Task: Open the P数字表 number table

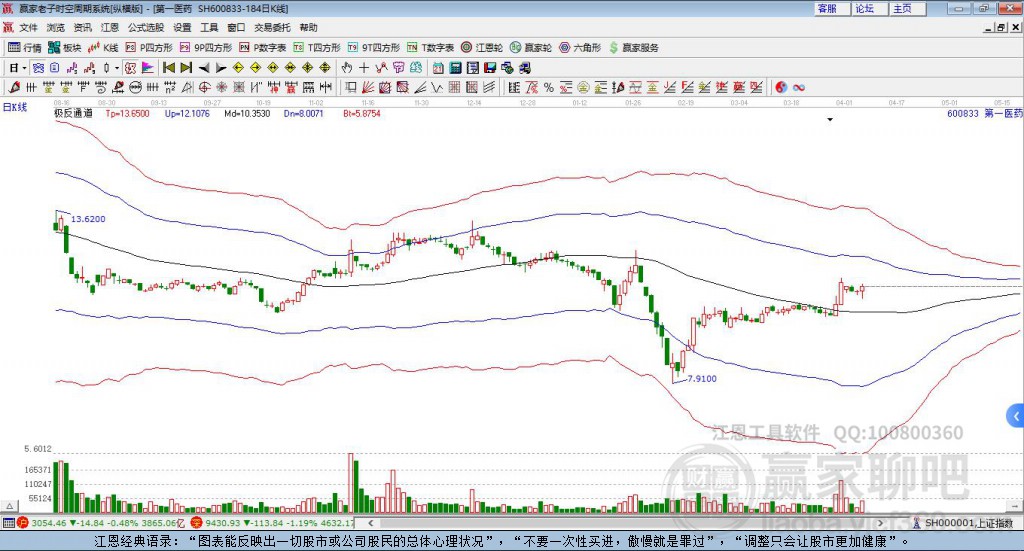Action: (x=263, y=48)
